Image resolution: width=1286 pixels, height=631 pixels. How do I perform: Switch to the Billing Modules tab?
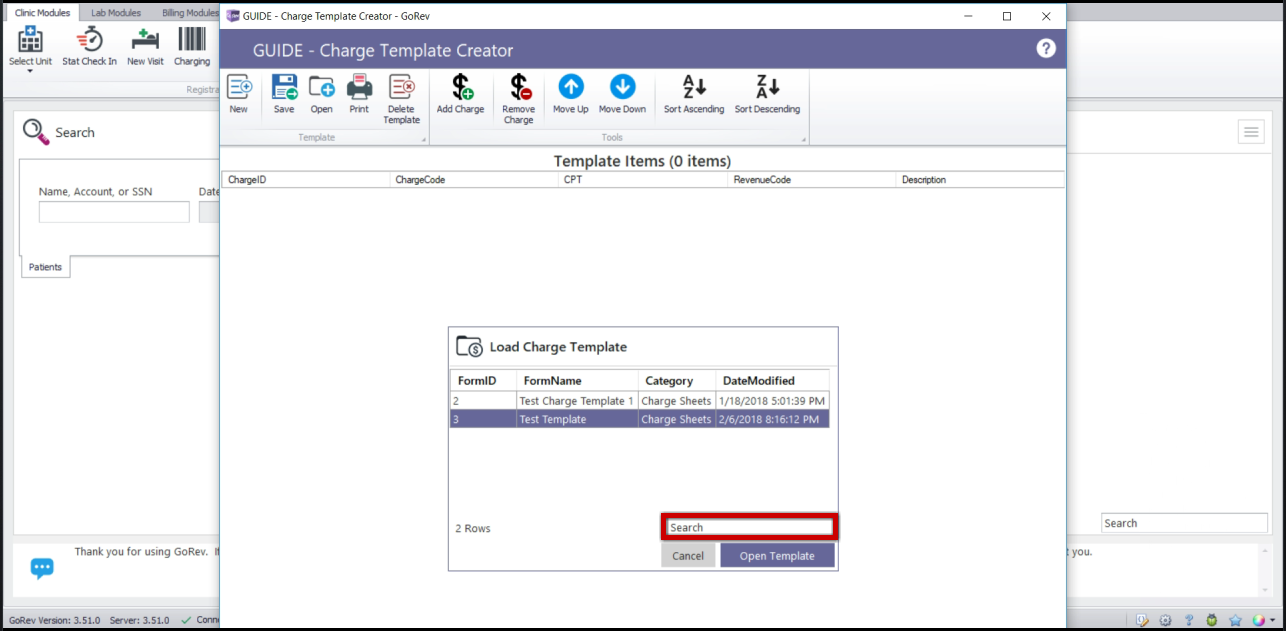click(x=190, y=13)
